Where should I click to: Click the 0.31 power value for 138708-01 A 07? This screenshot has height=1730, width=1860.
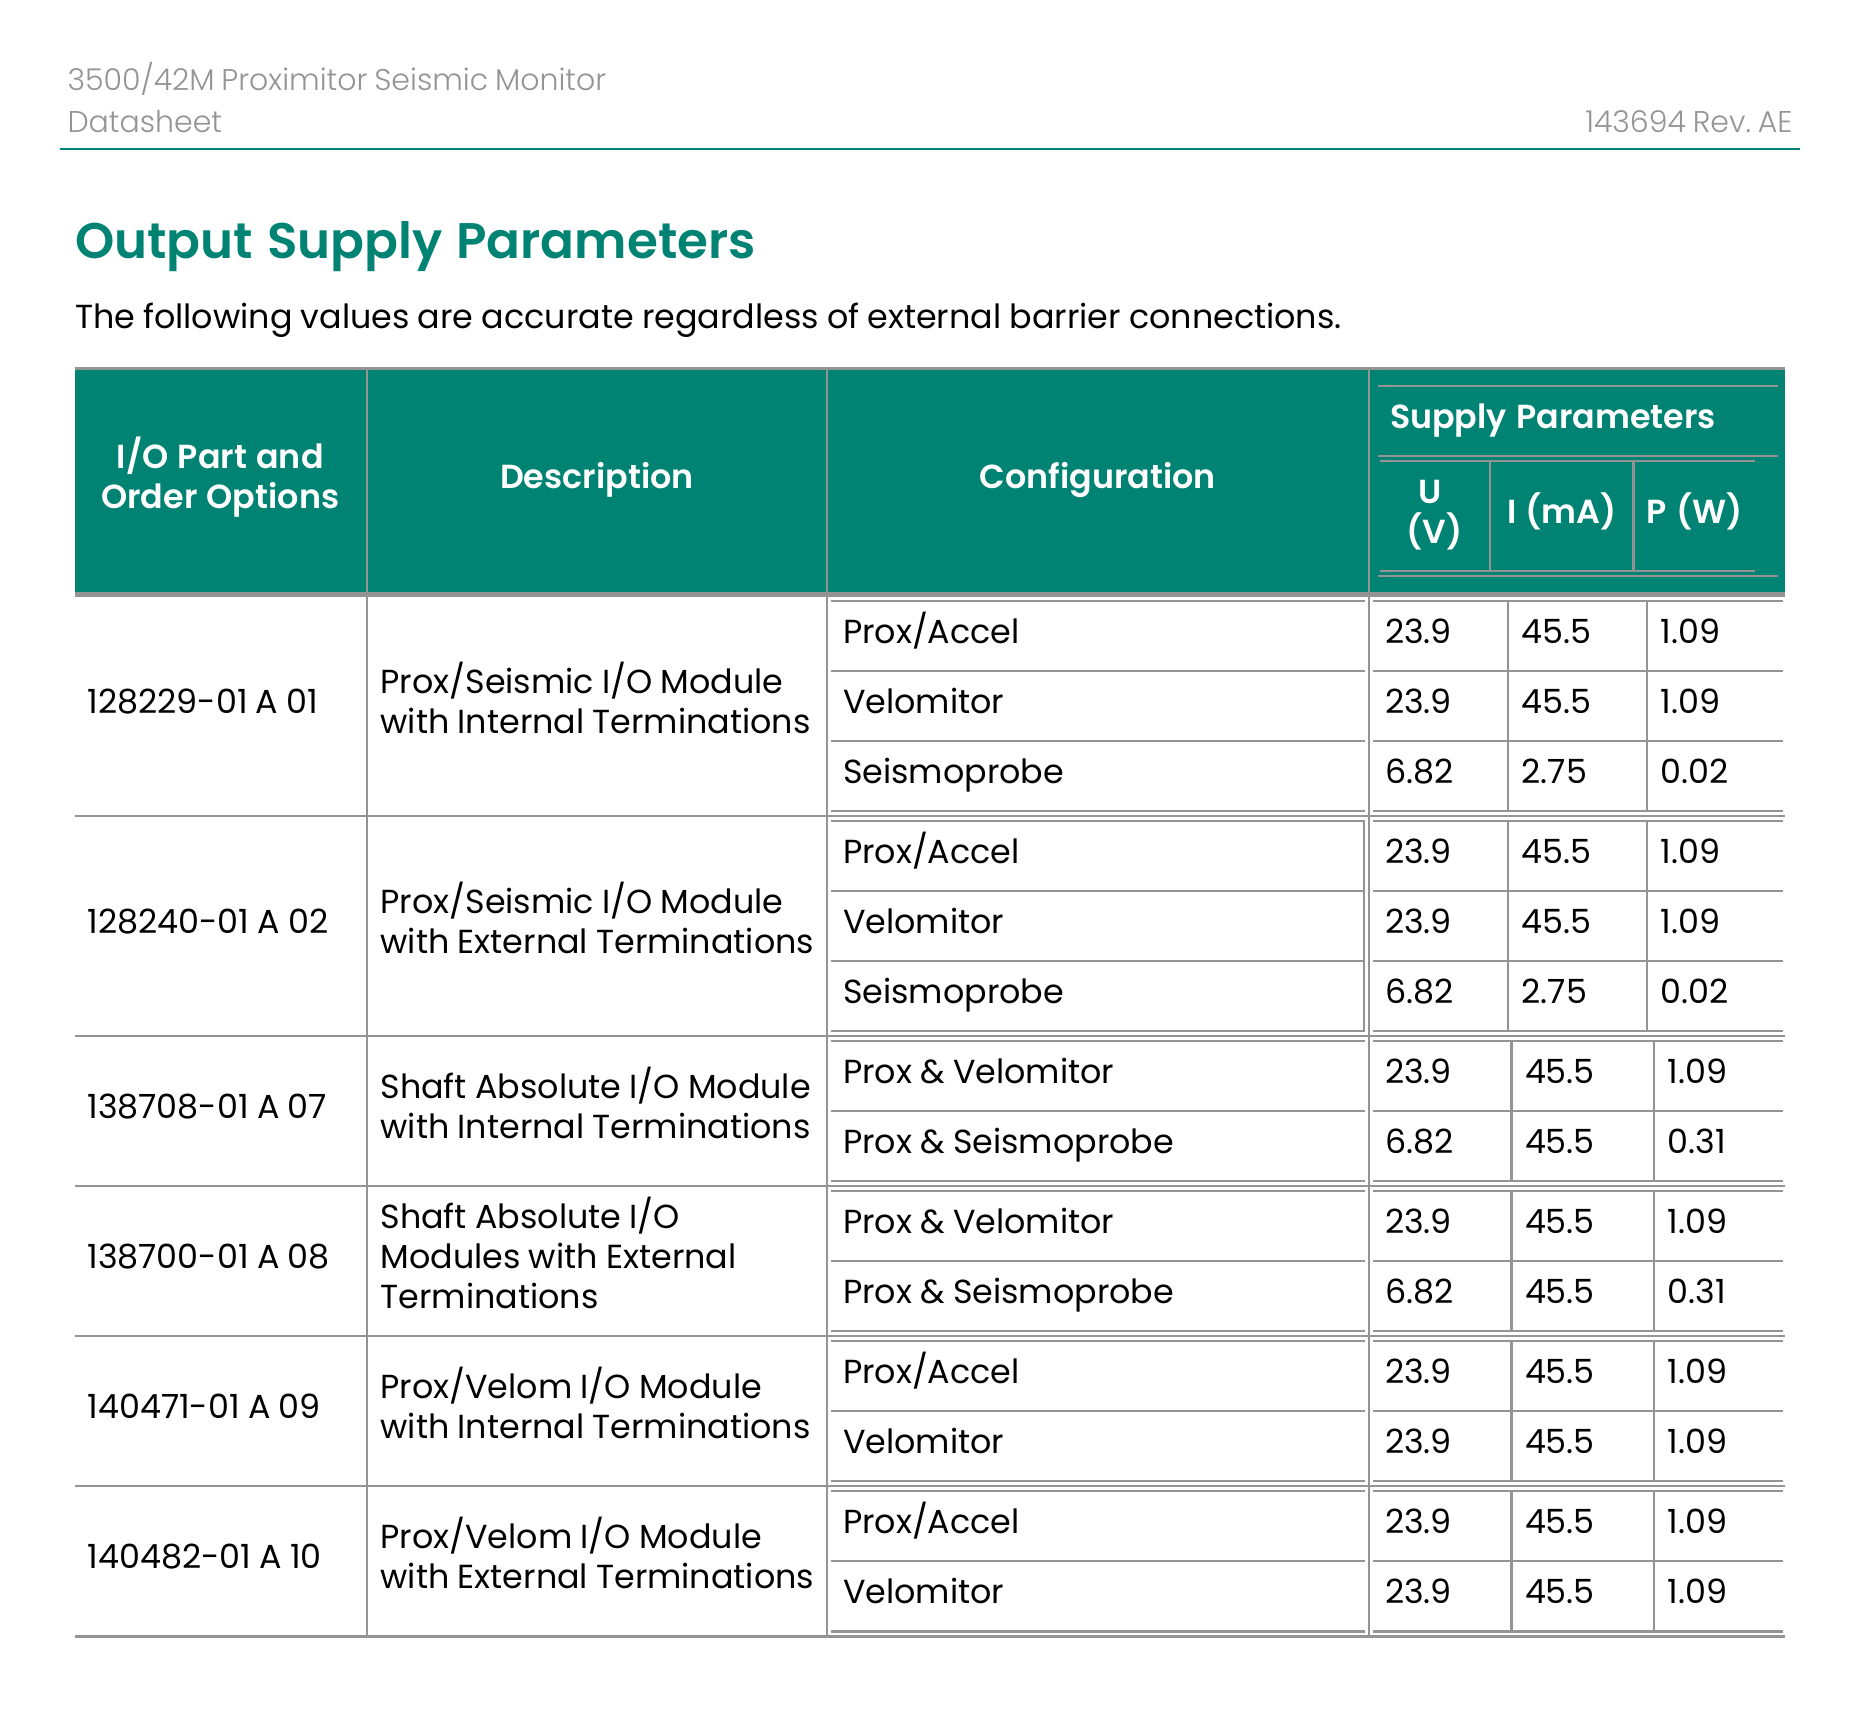1697,1142
